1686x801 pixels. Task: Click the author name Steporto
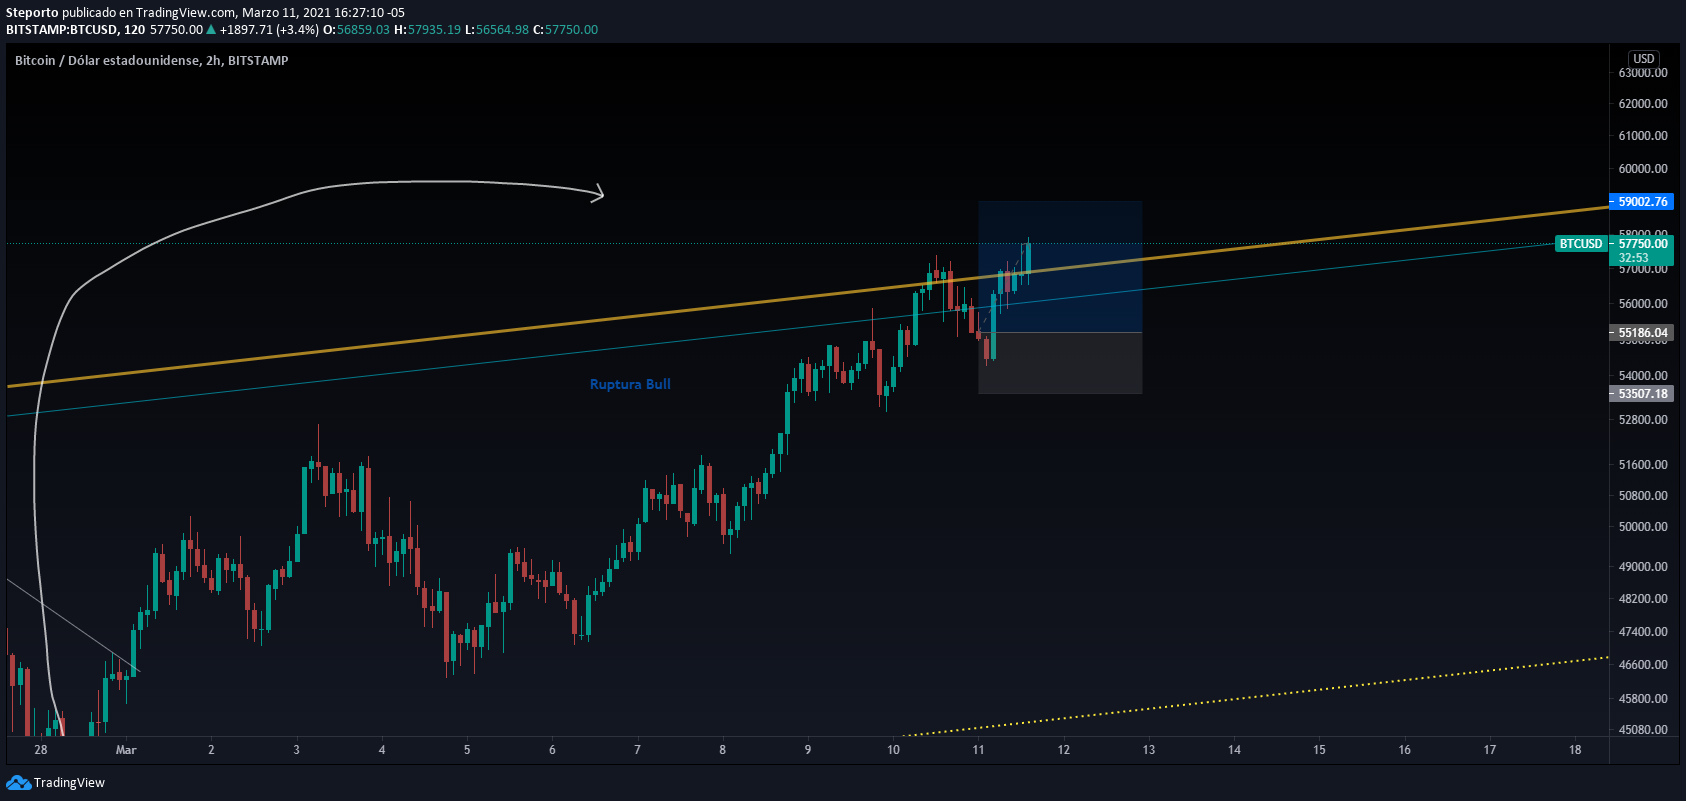(32, 13)
